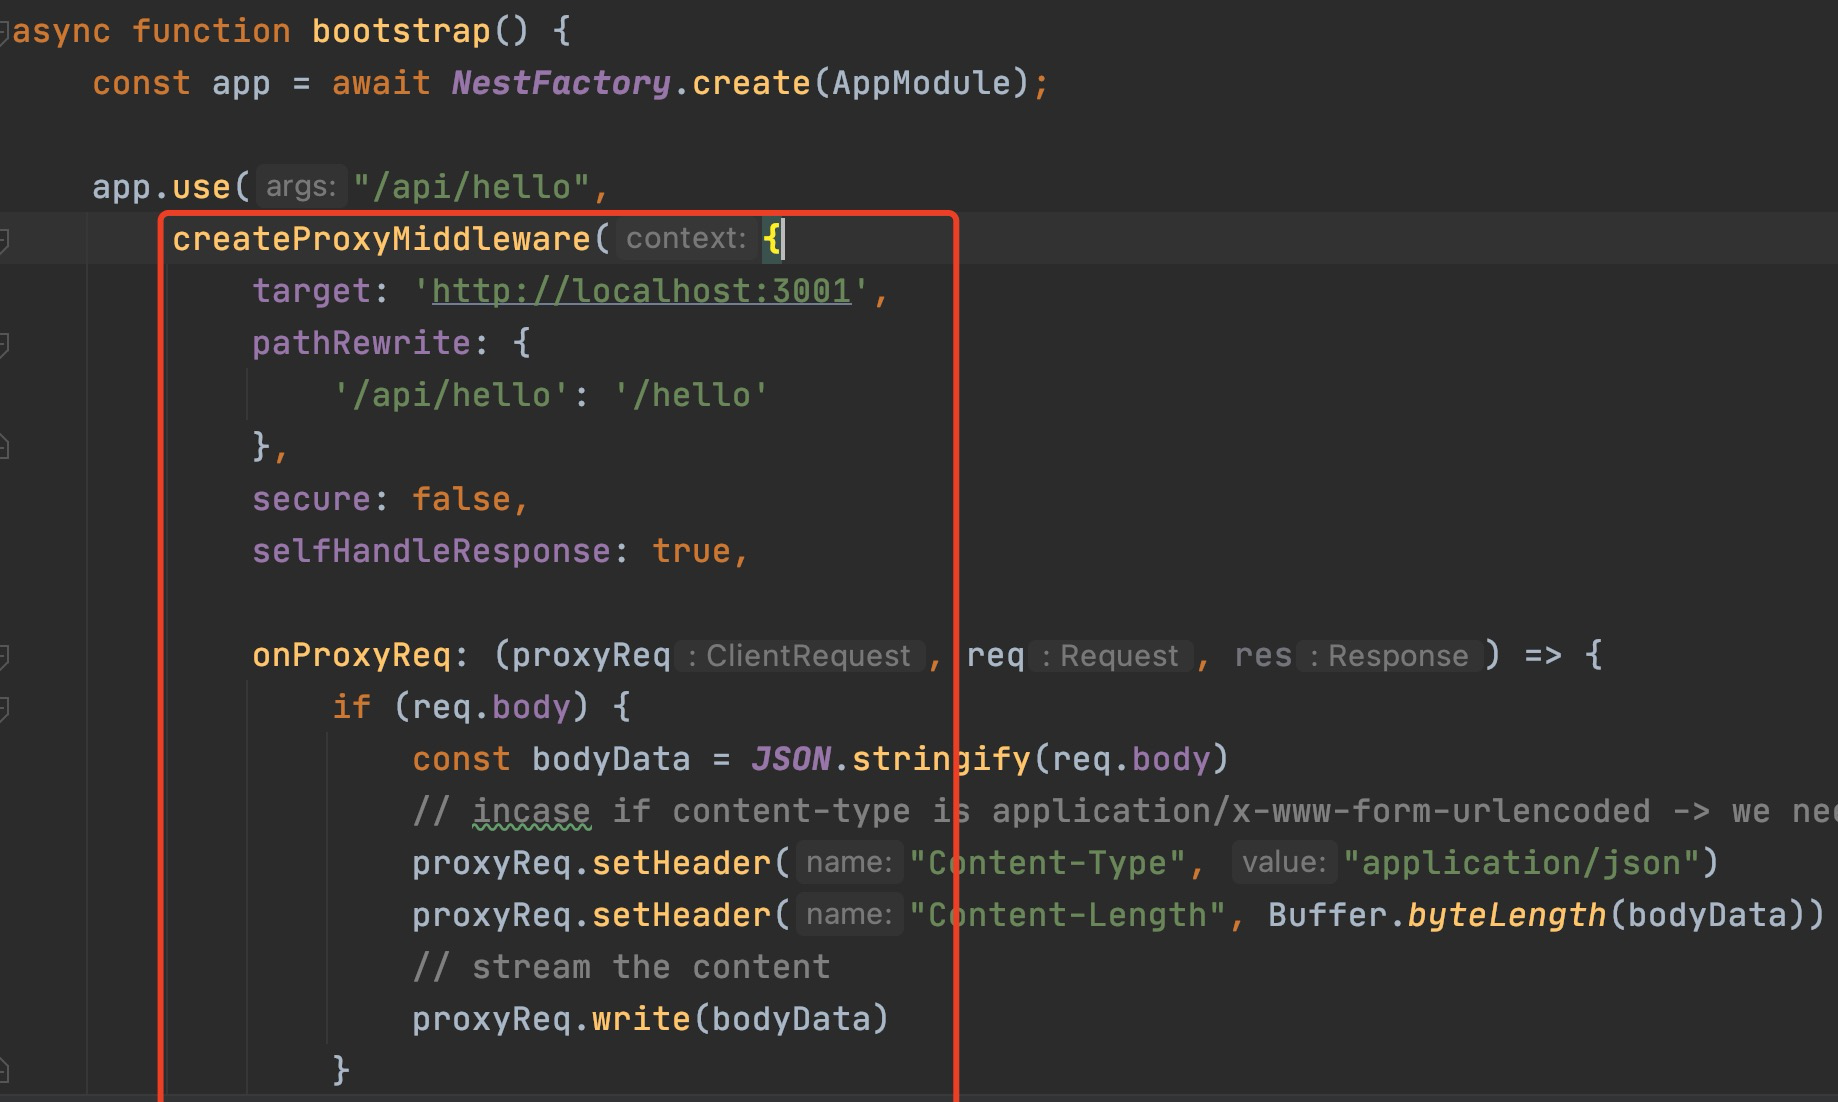The width and height of the screenshot is (1838, 1102).
Task: Click the // stream the content comment
Action: 621,967
